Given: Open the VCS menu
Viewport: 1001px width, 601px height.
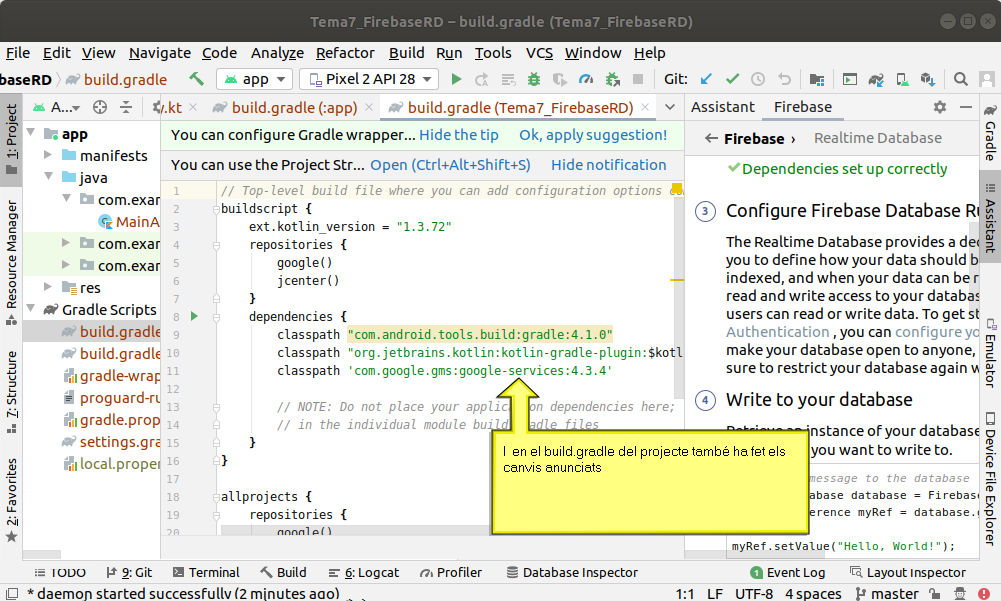Looking at the screenshot, I should point(539,53).
